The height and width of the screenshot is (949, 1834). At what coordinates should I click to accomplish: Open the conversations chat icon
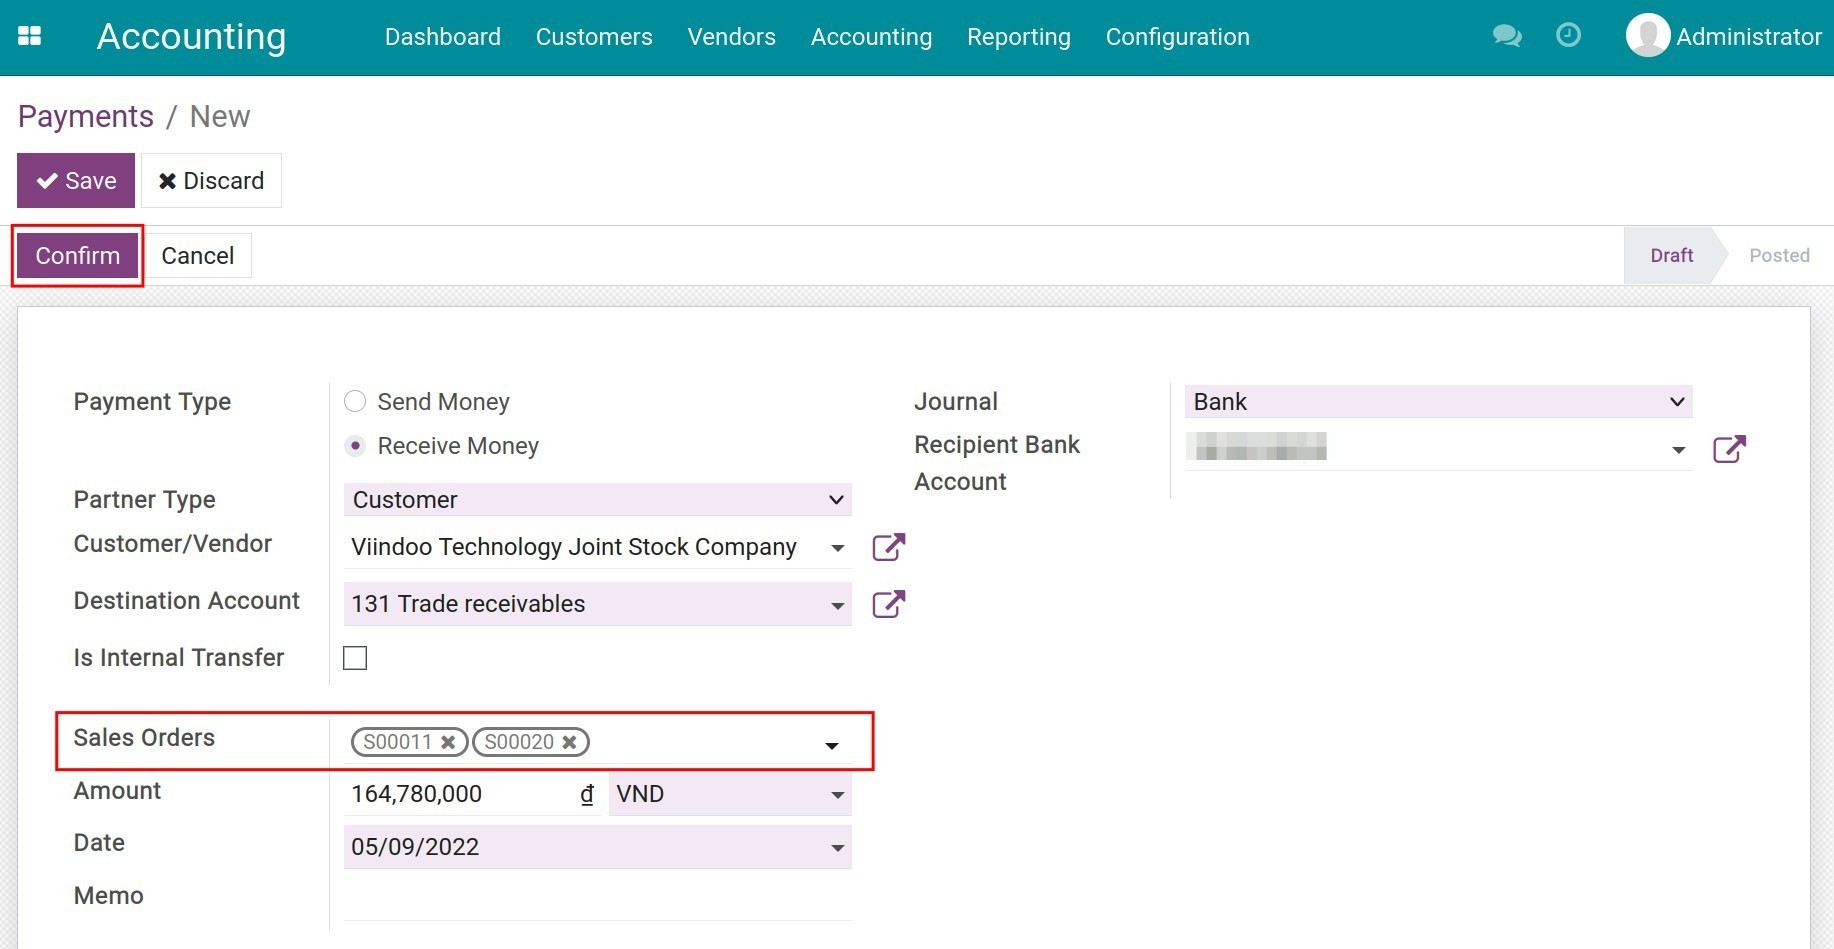(1507, 36)
